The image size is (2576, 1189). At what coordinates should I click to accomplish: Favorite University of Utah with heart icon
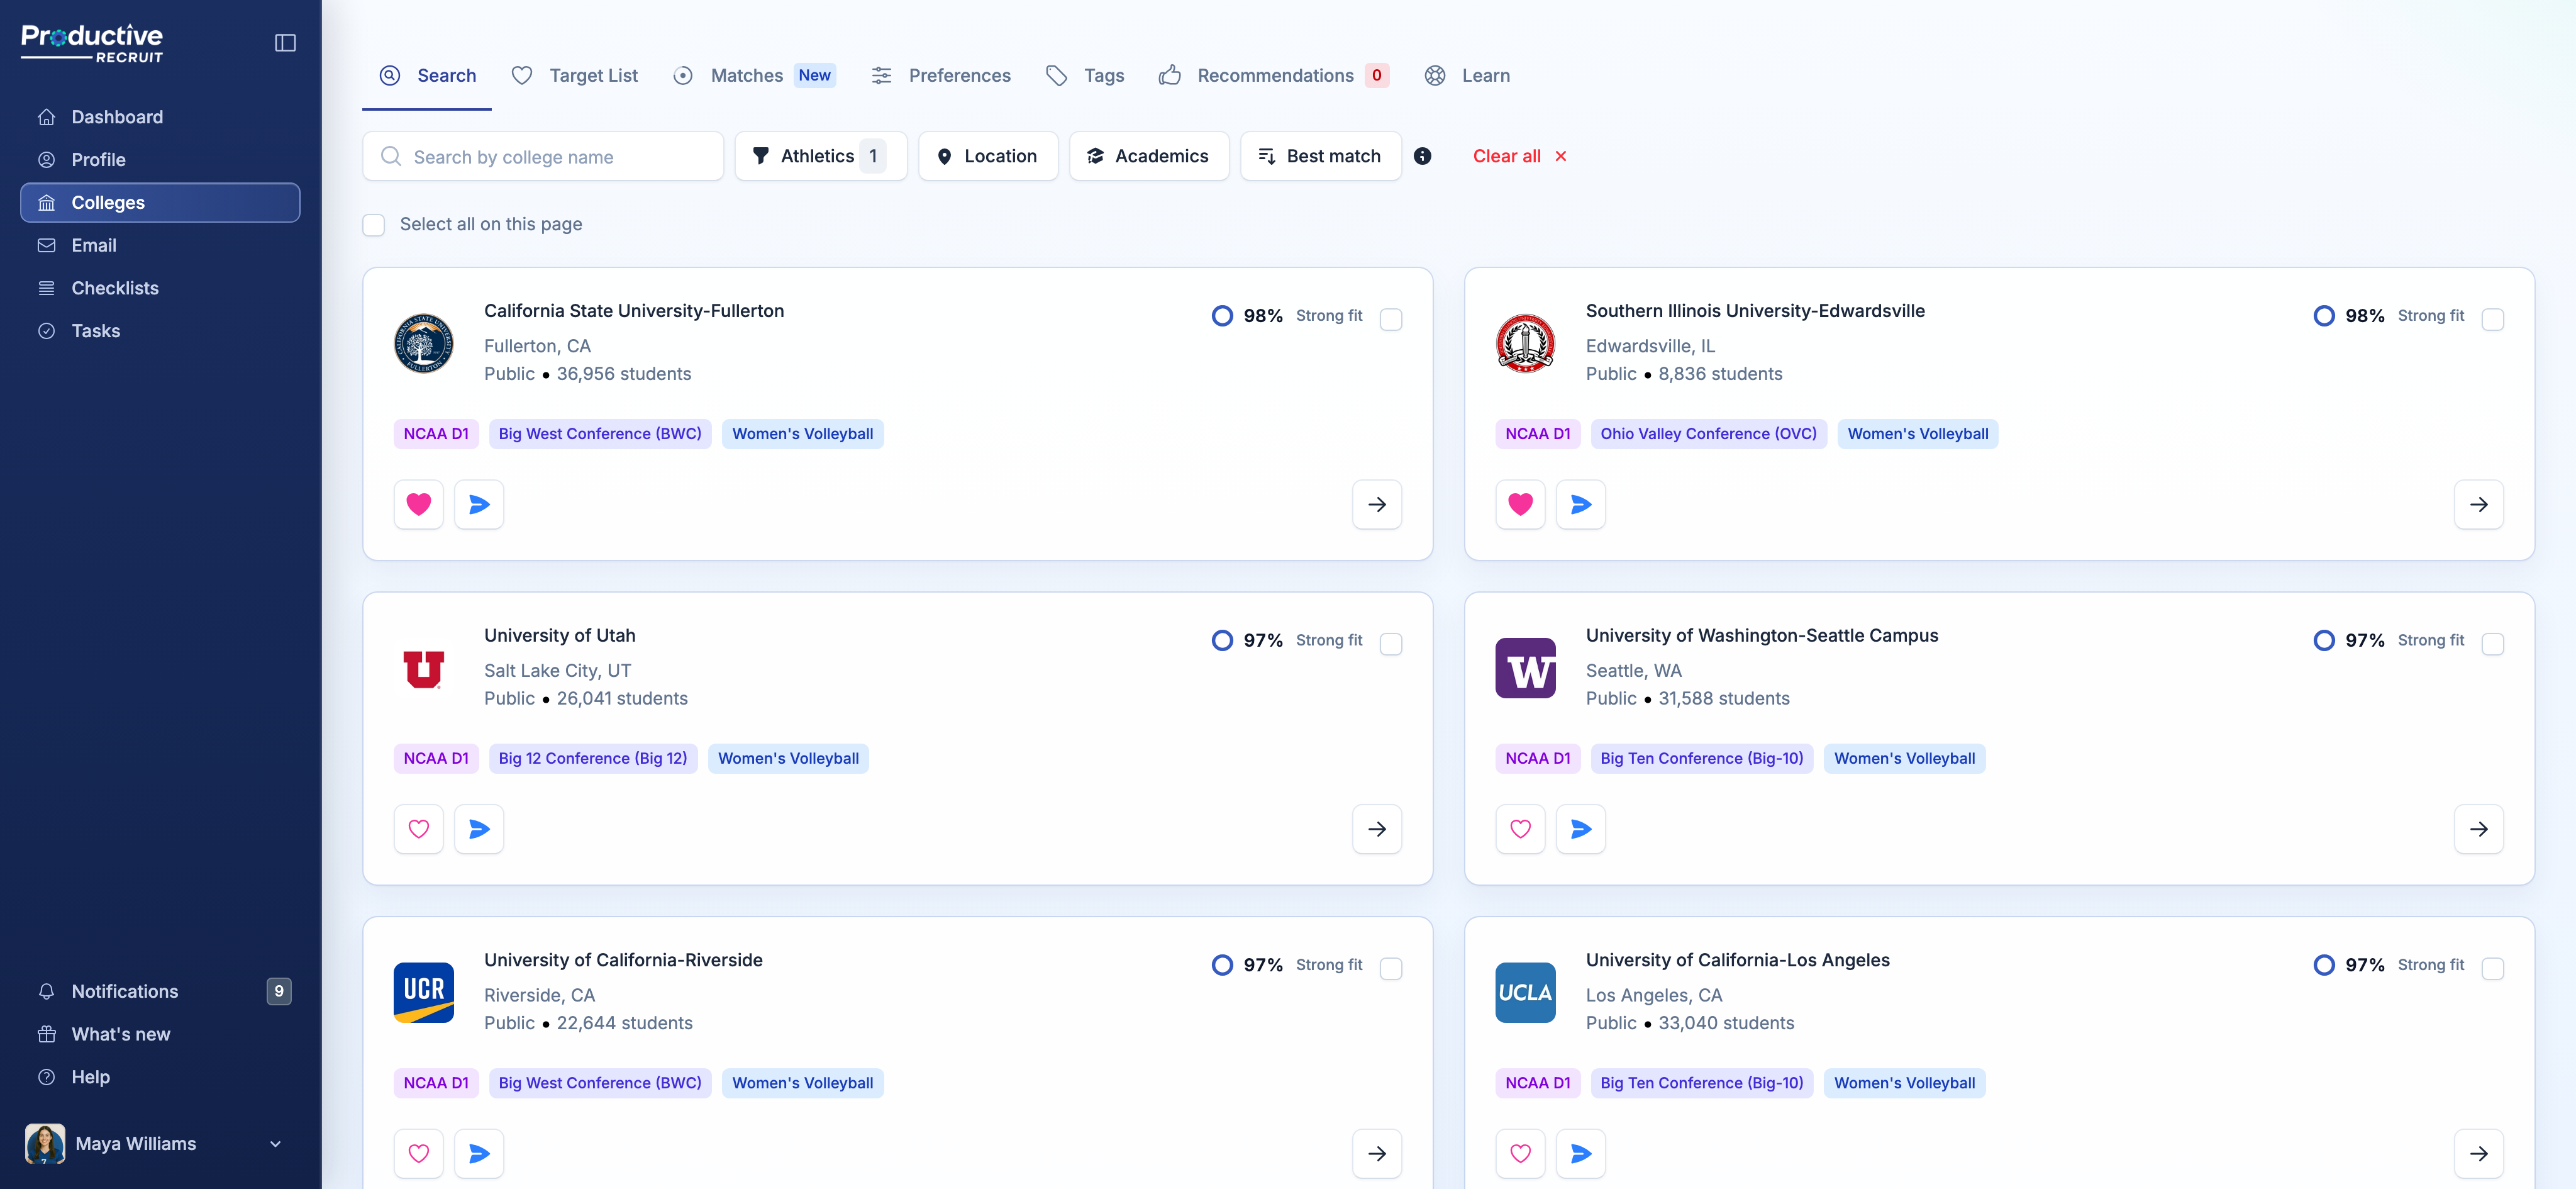pyautogui.click(x=418, y=829)
